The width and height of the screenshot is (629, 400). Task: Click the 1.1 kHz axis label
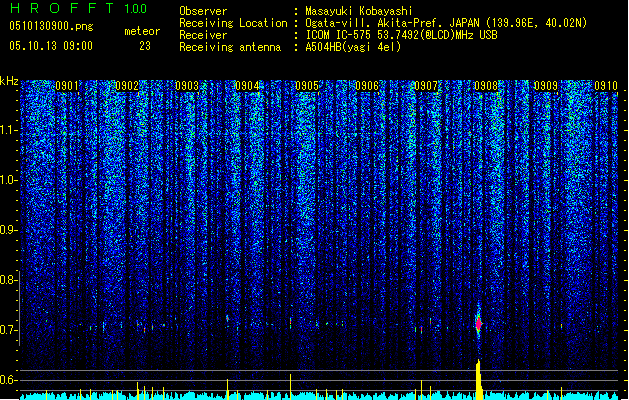point(9,130)
